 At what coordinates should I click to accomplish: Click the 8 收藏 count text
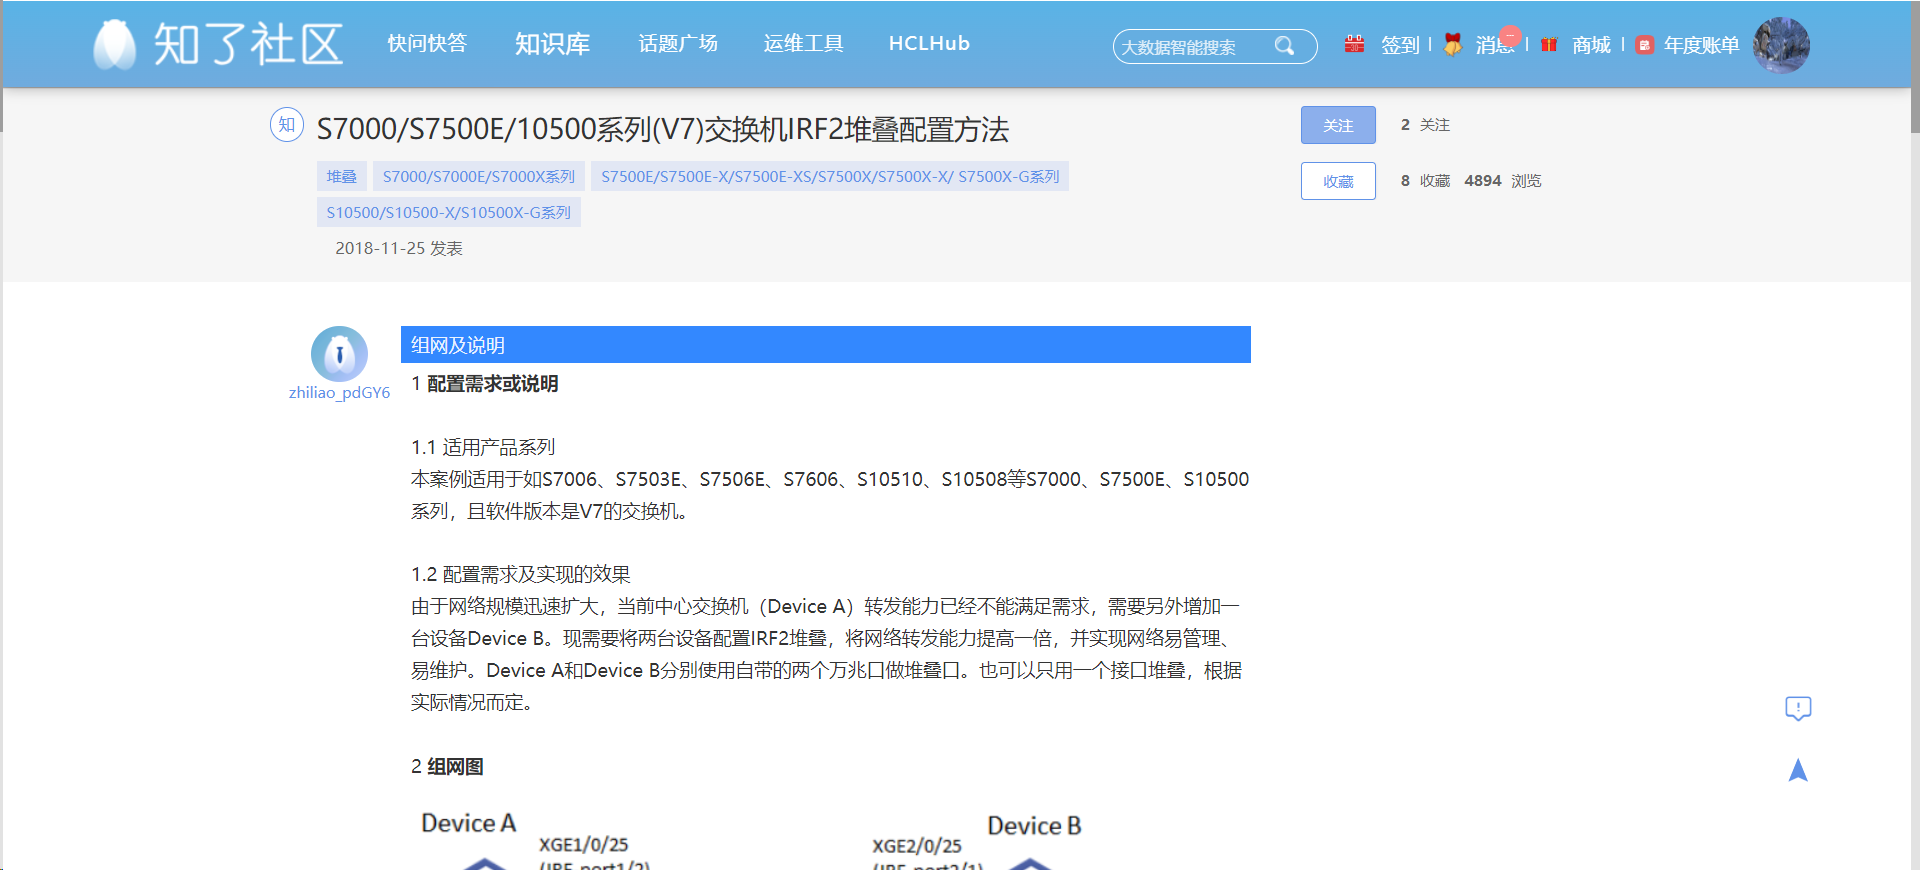coord(1425,181)
